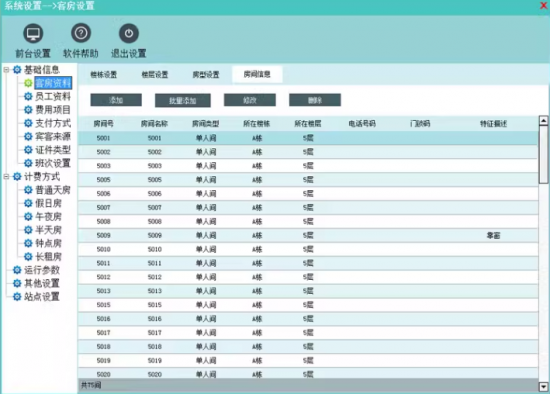The width and height of the screenshot is (550, 394).
Task: Sort by the 房间号 column header
Action: [103, 123]
